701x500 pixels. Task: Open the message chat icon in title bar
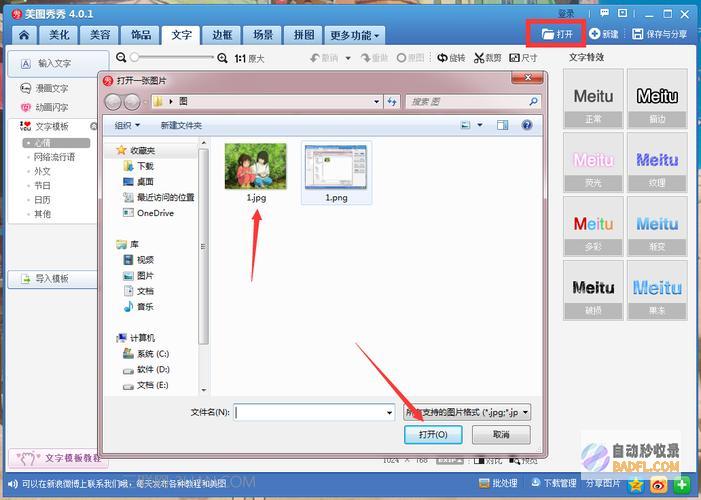[604, 13]
